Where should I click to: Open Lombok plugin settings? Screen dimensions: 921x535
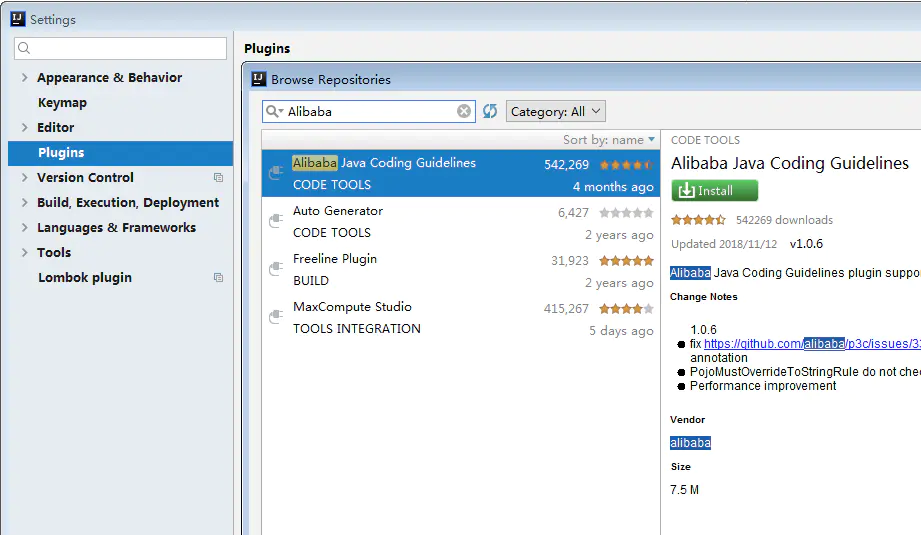pos(85,277)
